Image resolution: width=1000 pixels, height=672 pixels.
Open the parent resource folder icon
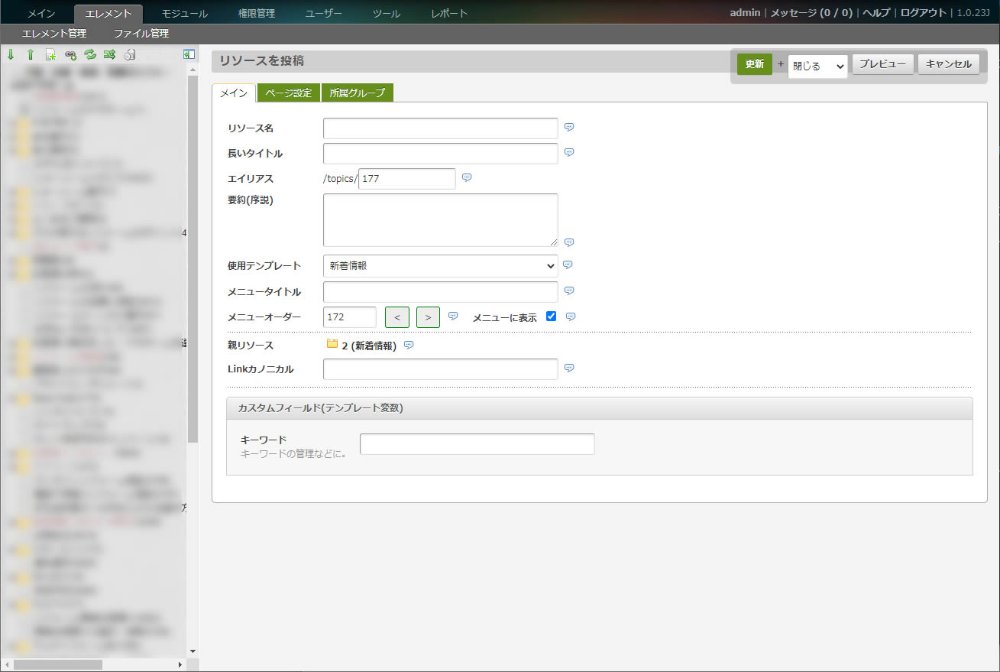coord(332,345)
